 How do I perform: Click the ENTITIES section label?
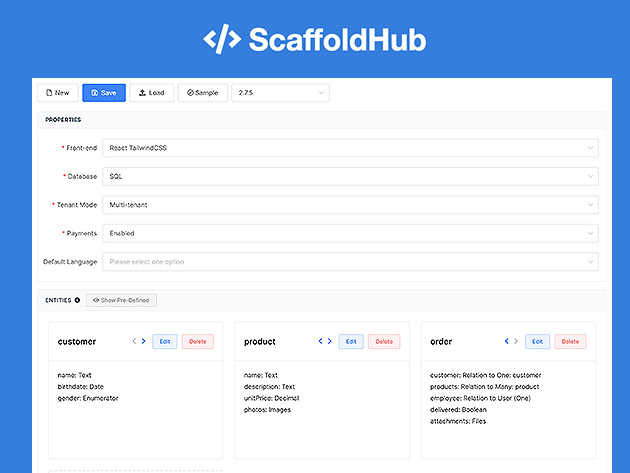tap(58, 300)
